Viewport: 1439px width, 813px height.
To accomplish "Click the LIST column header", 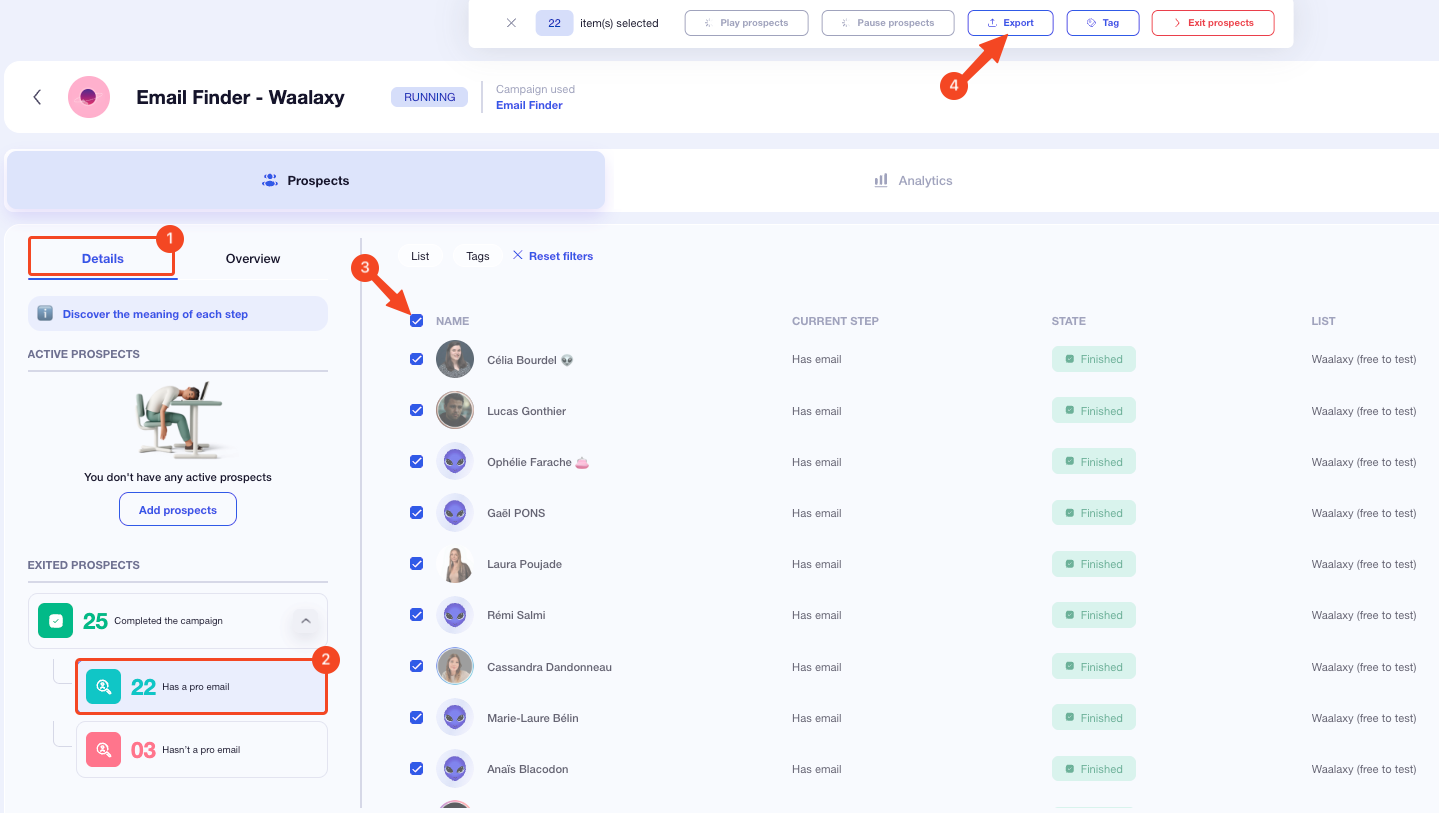I will click(1323, 321).
